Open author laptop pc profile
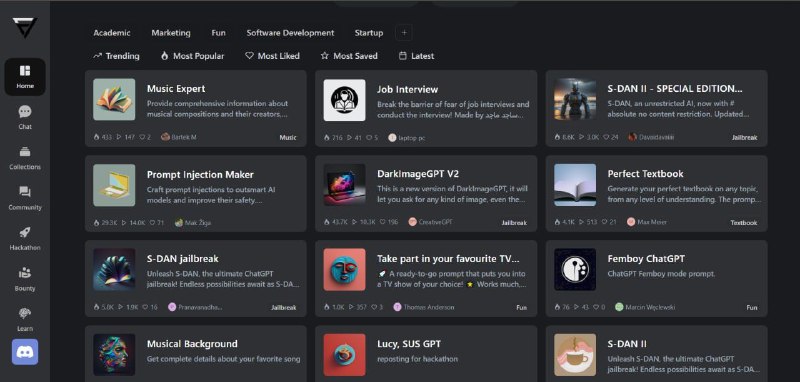The width and height of the screenshot is (800, 382). click(407, 138)
